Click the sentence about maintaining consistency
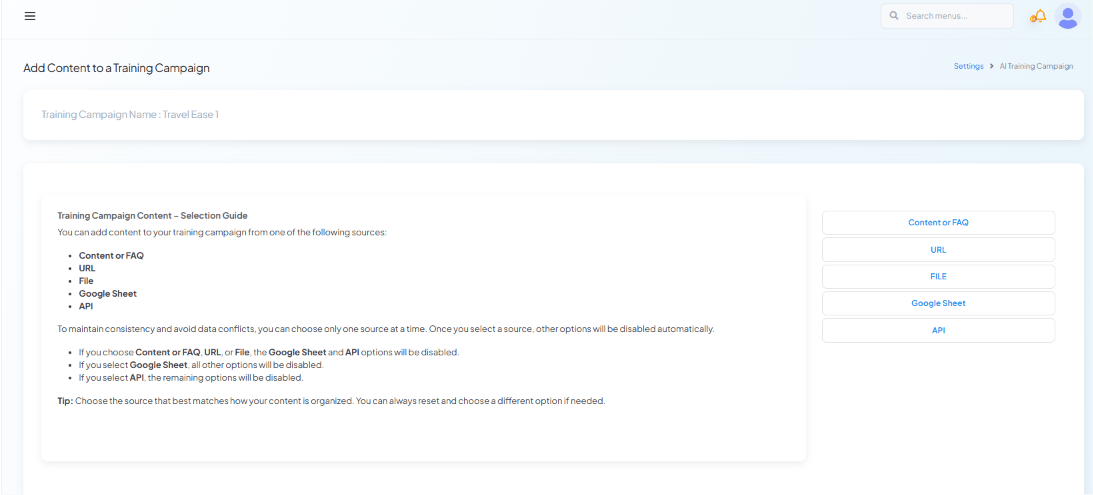 tap(385, 328)
